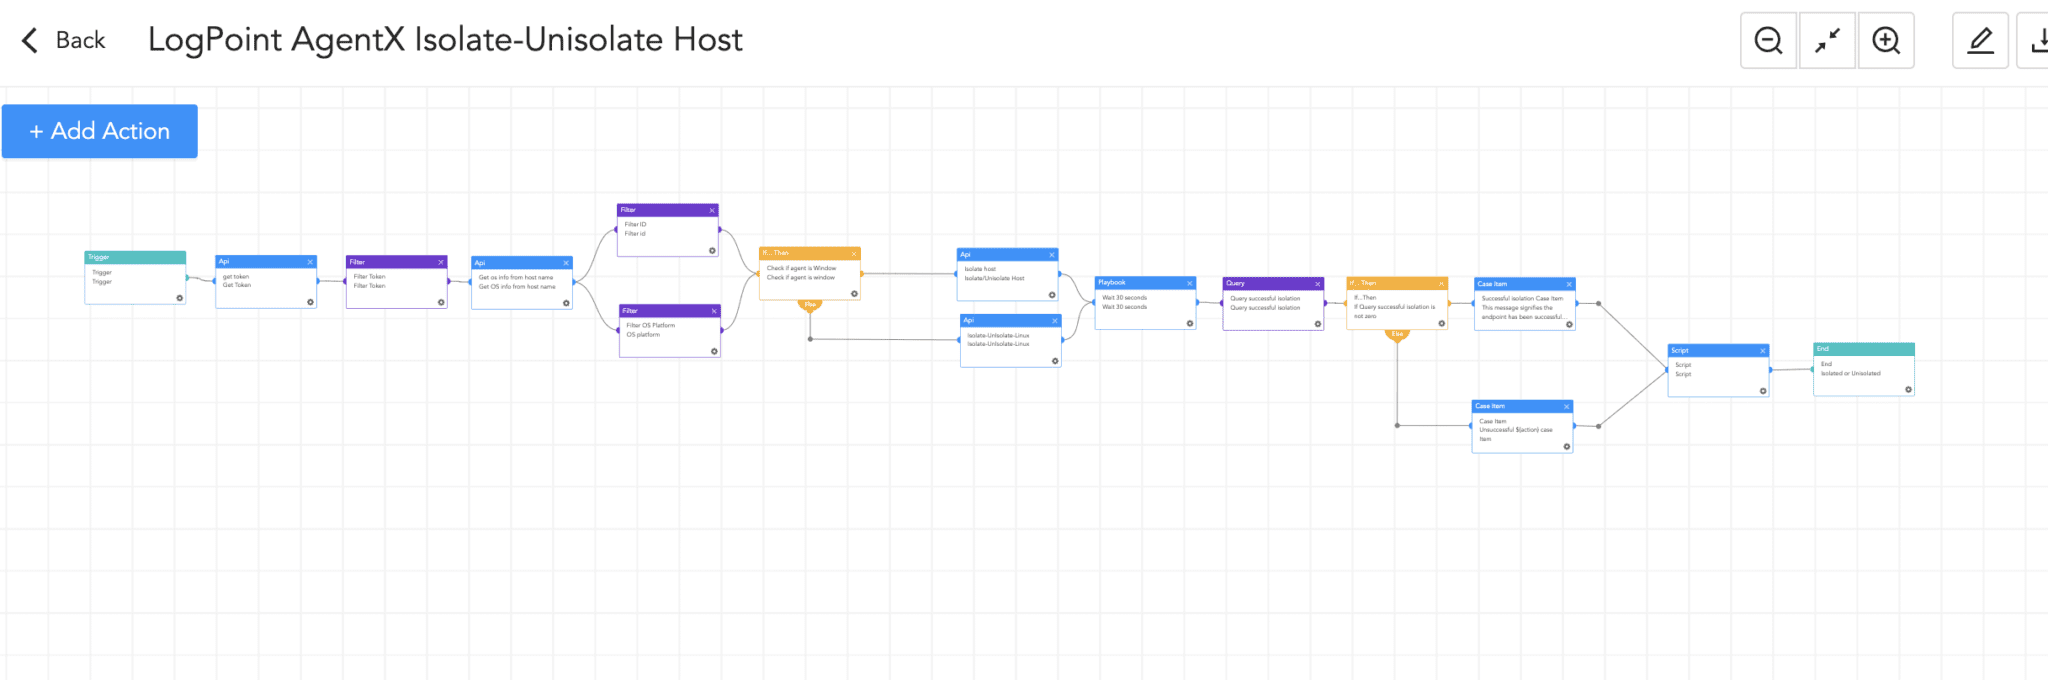Click the zoom out magnifier icon

click(1768, 41)
